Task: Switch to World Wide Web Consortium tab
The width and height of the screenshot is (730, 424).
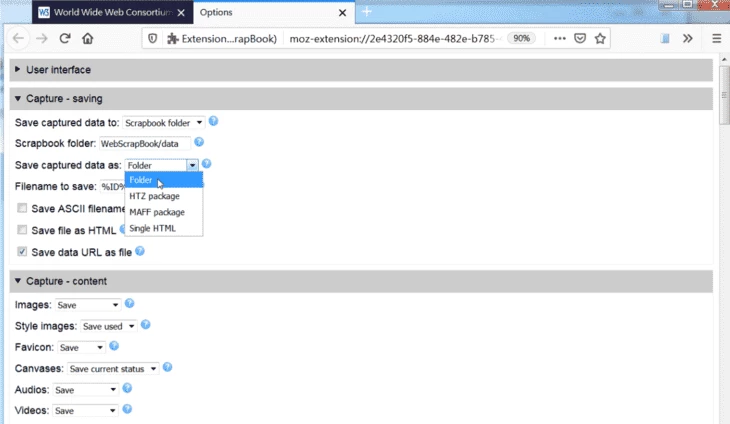Action: (112, 13)
